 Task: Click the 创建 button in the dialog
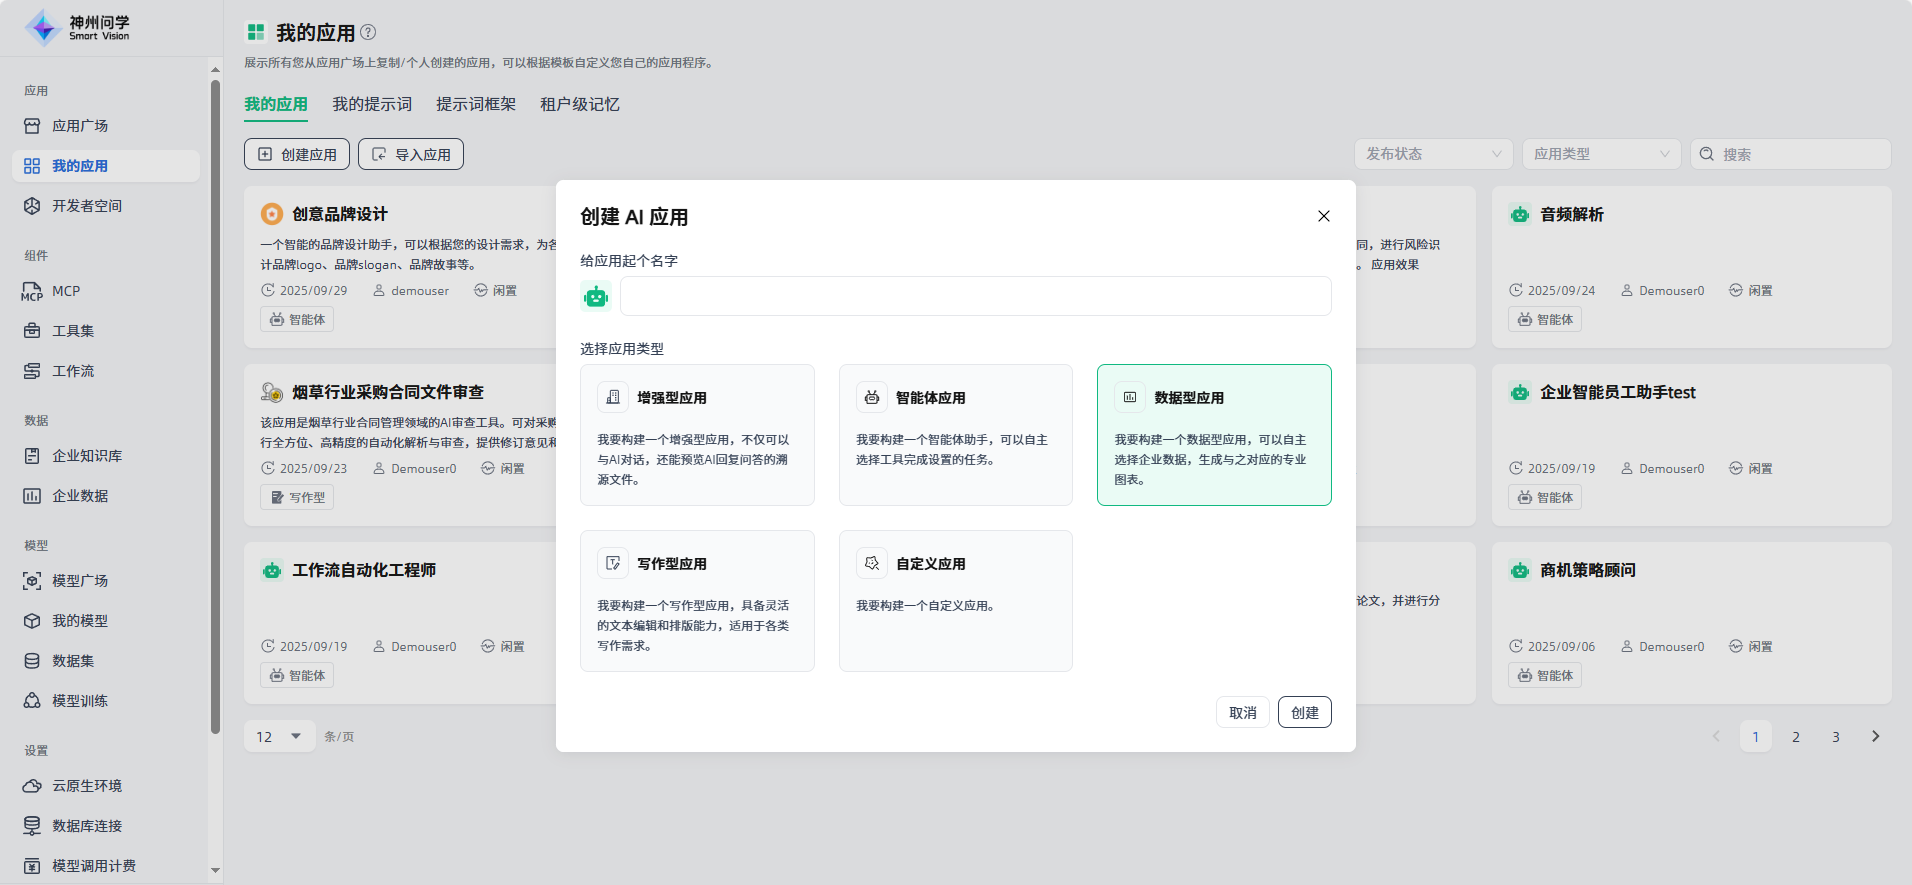point(1304,713)
